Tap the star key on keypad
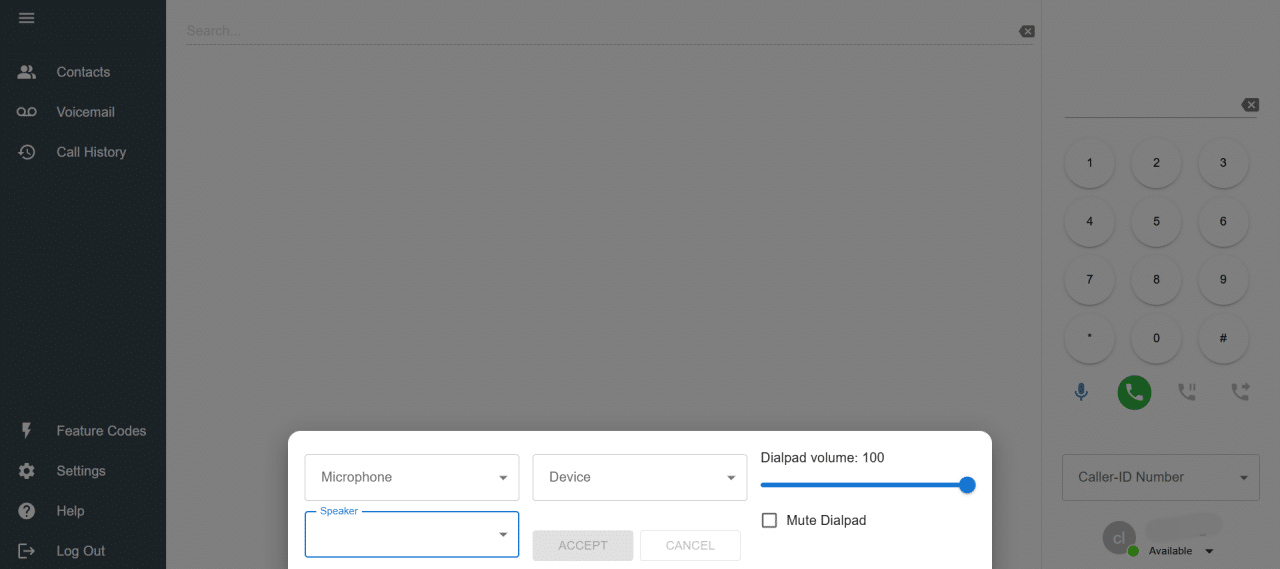Image resolution: width=1280 pixels, height=569 pixels. (x=1090, y=338)
